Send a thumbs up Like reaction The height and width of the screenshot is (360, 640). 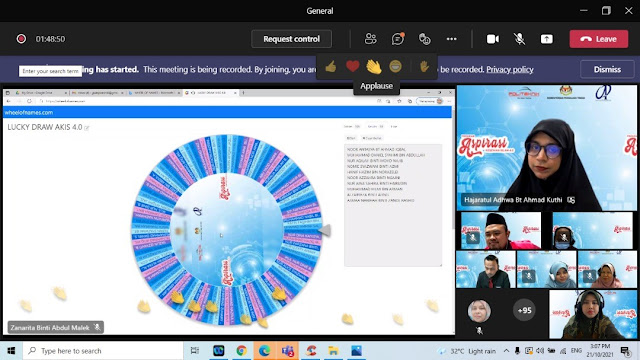(331, 67)
